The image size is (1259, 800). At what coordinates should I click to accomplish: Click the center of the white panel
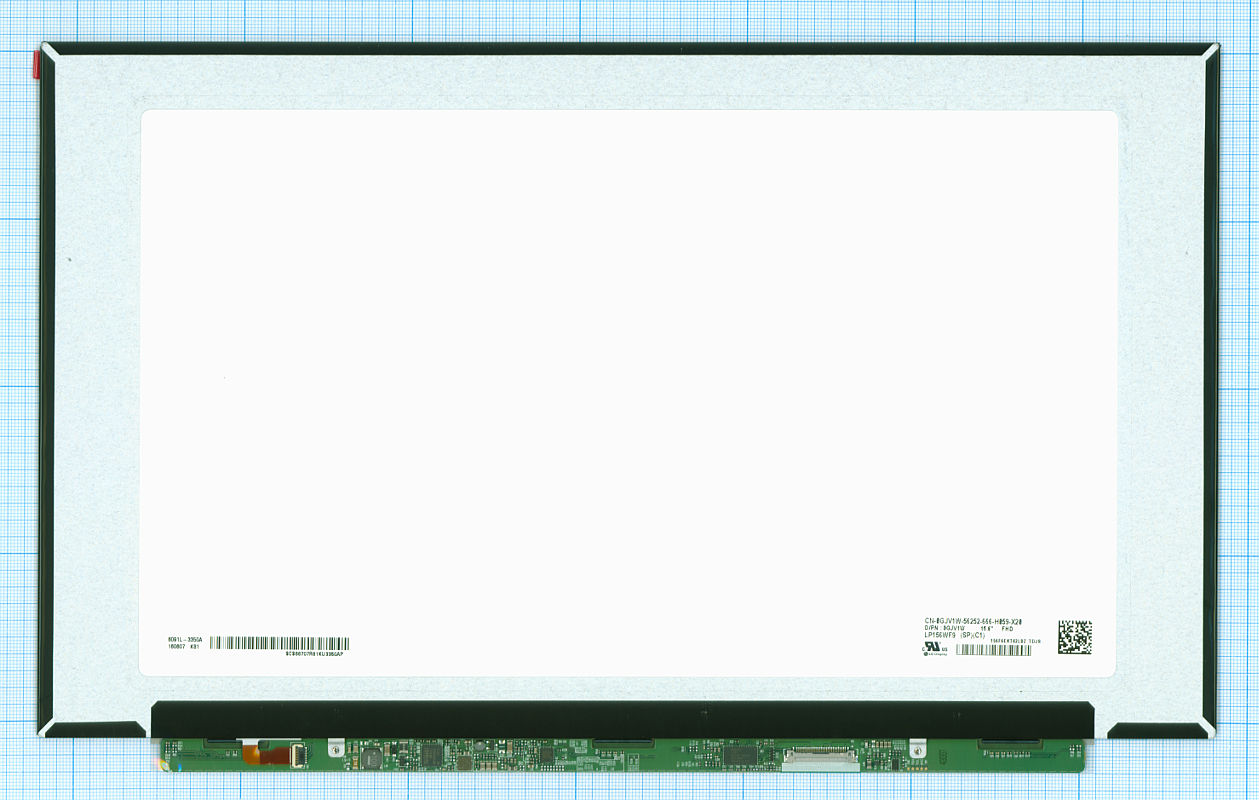tap(629, 393)
